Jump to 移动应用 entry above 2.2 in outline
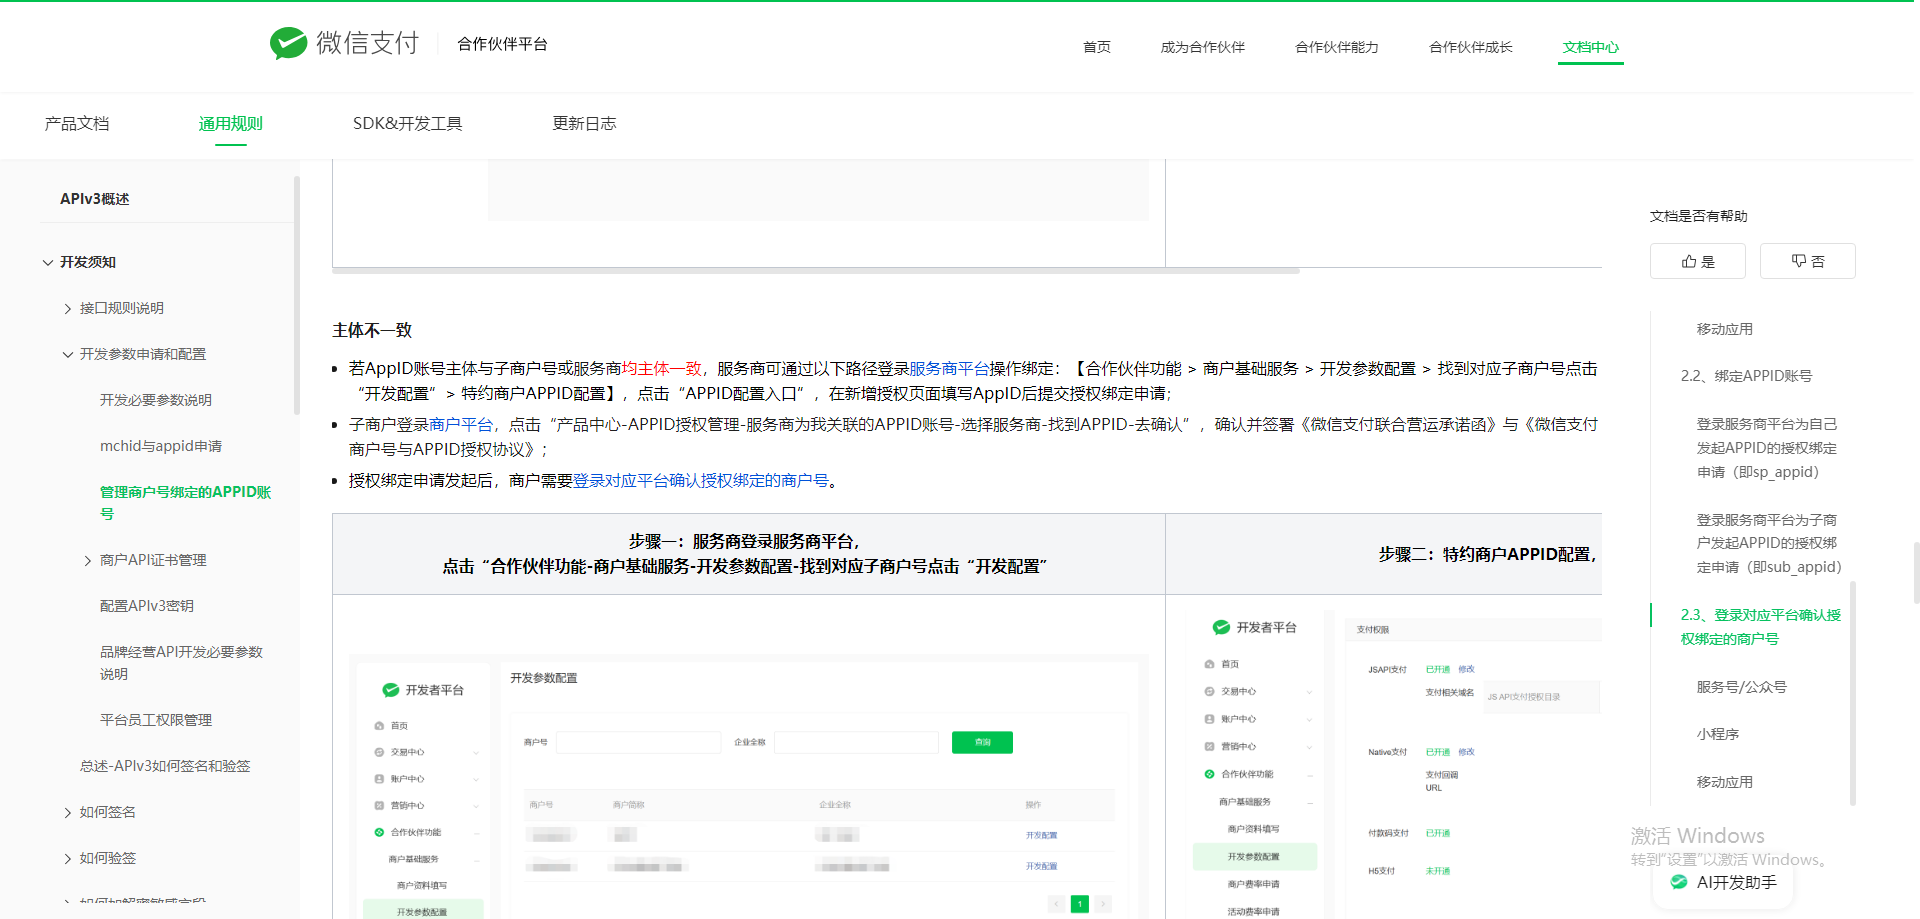This screenshot has height=919, width=1920. [x=1724, y=329]
